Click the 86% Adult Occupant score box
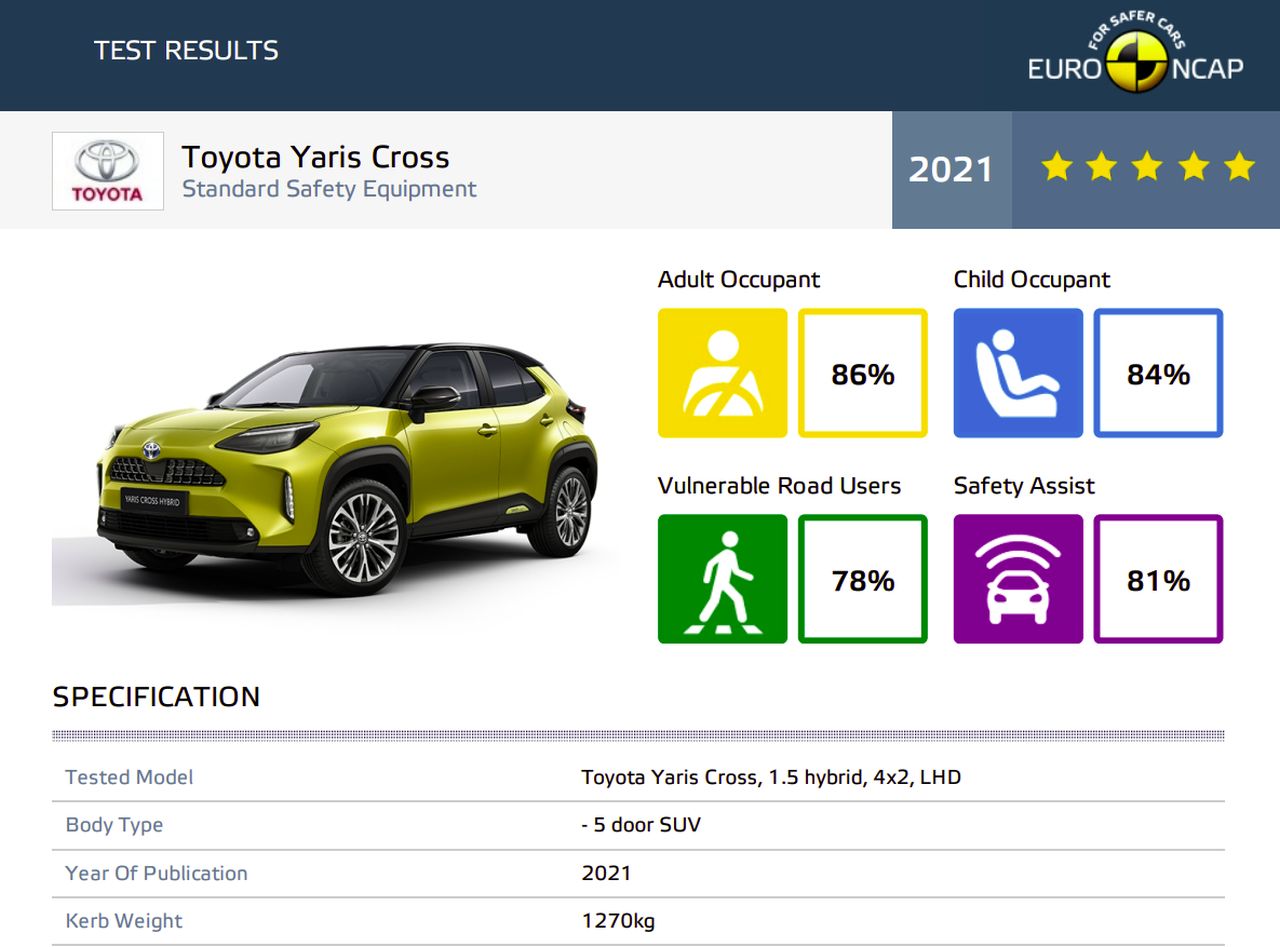1280x947 pixels. coord(863,373)
